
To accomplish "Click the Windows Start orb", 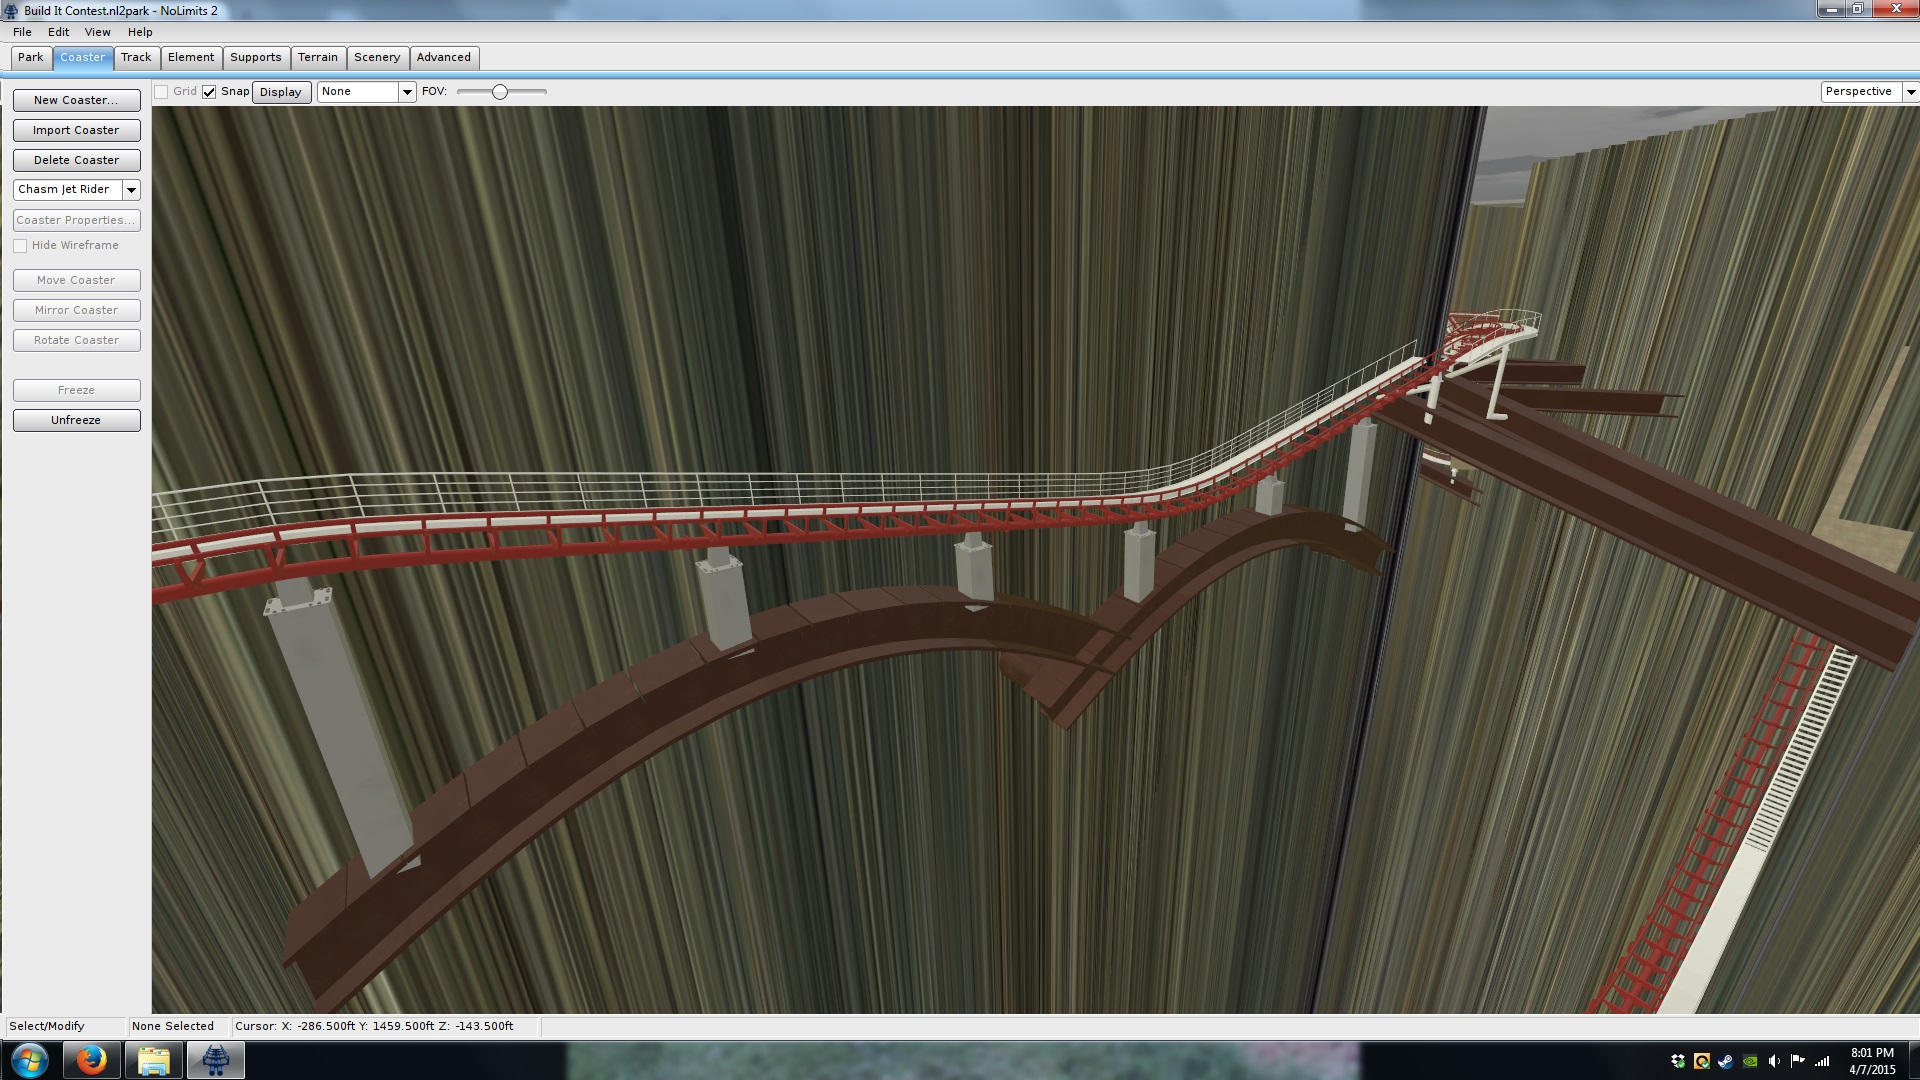I will click(29, 1060).
